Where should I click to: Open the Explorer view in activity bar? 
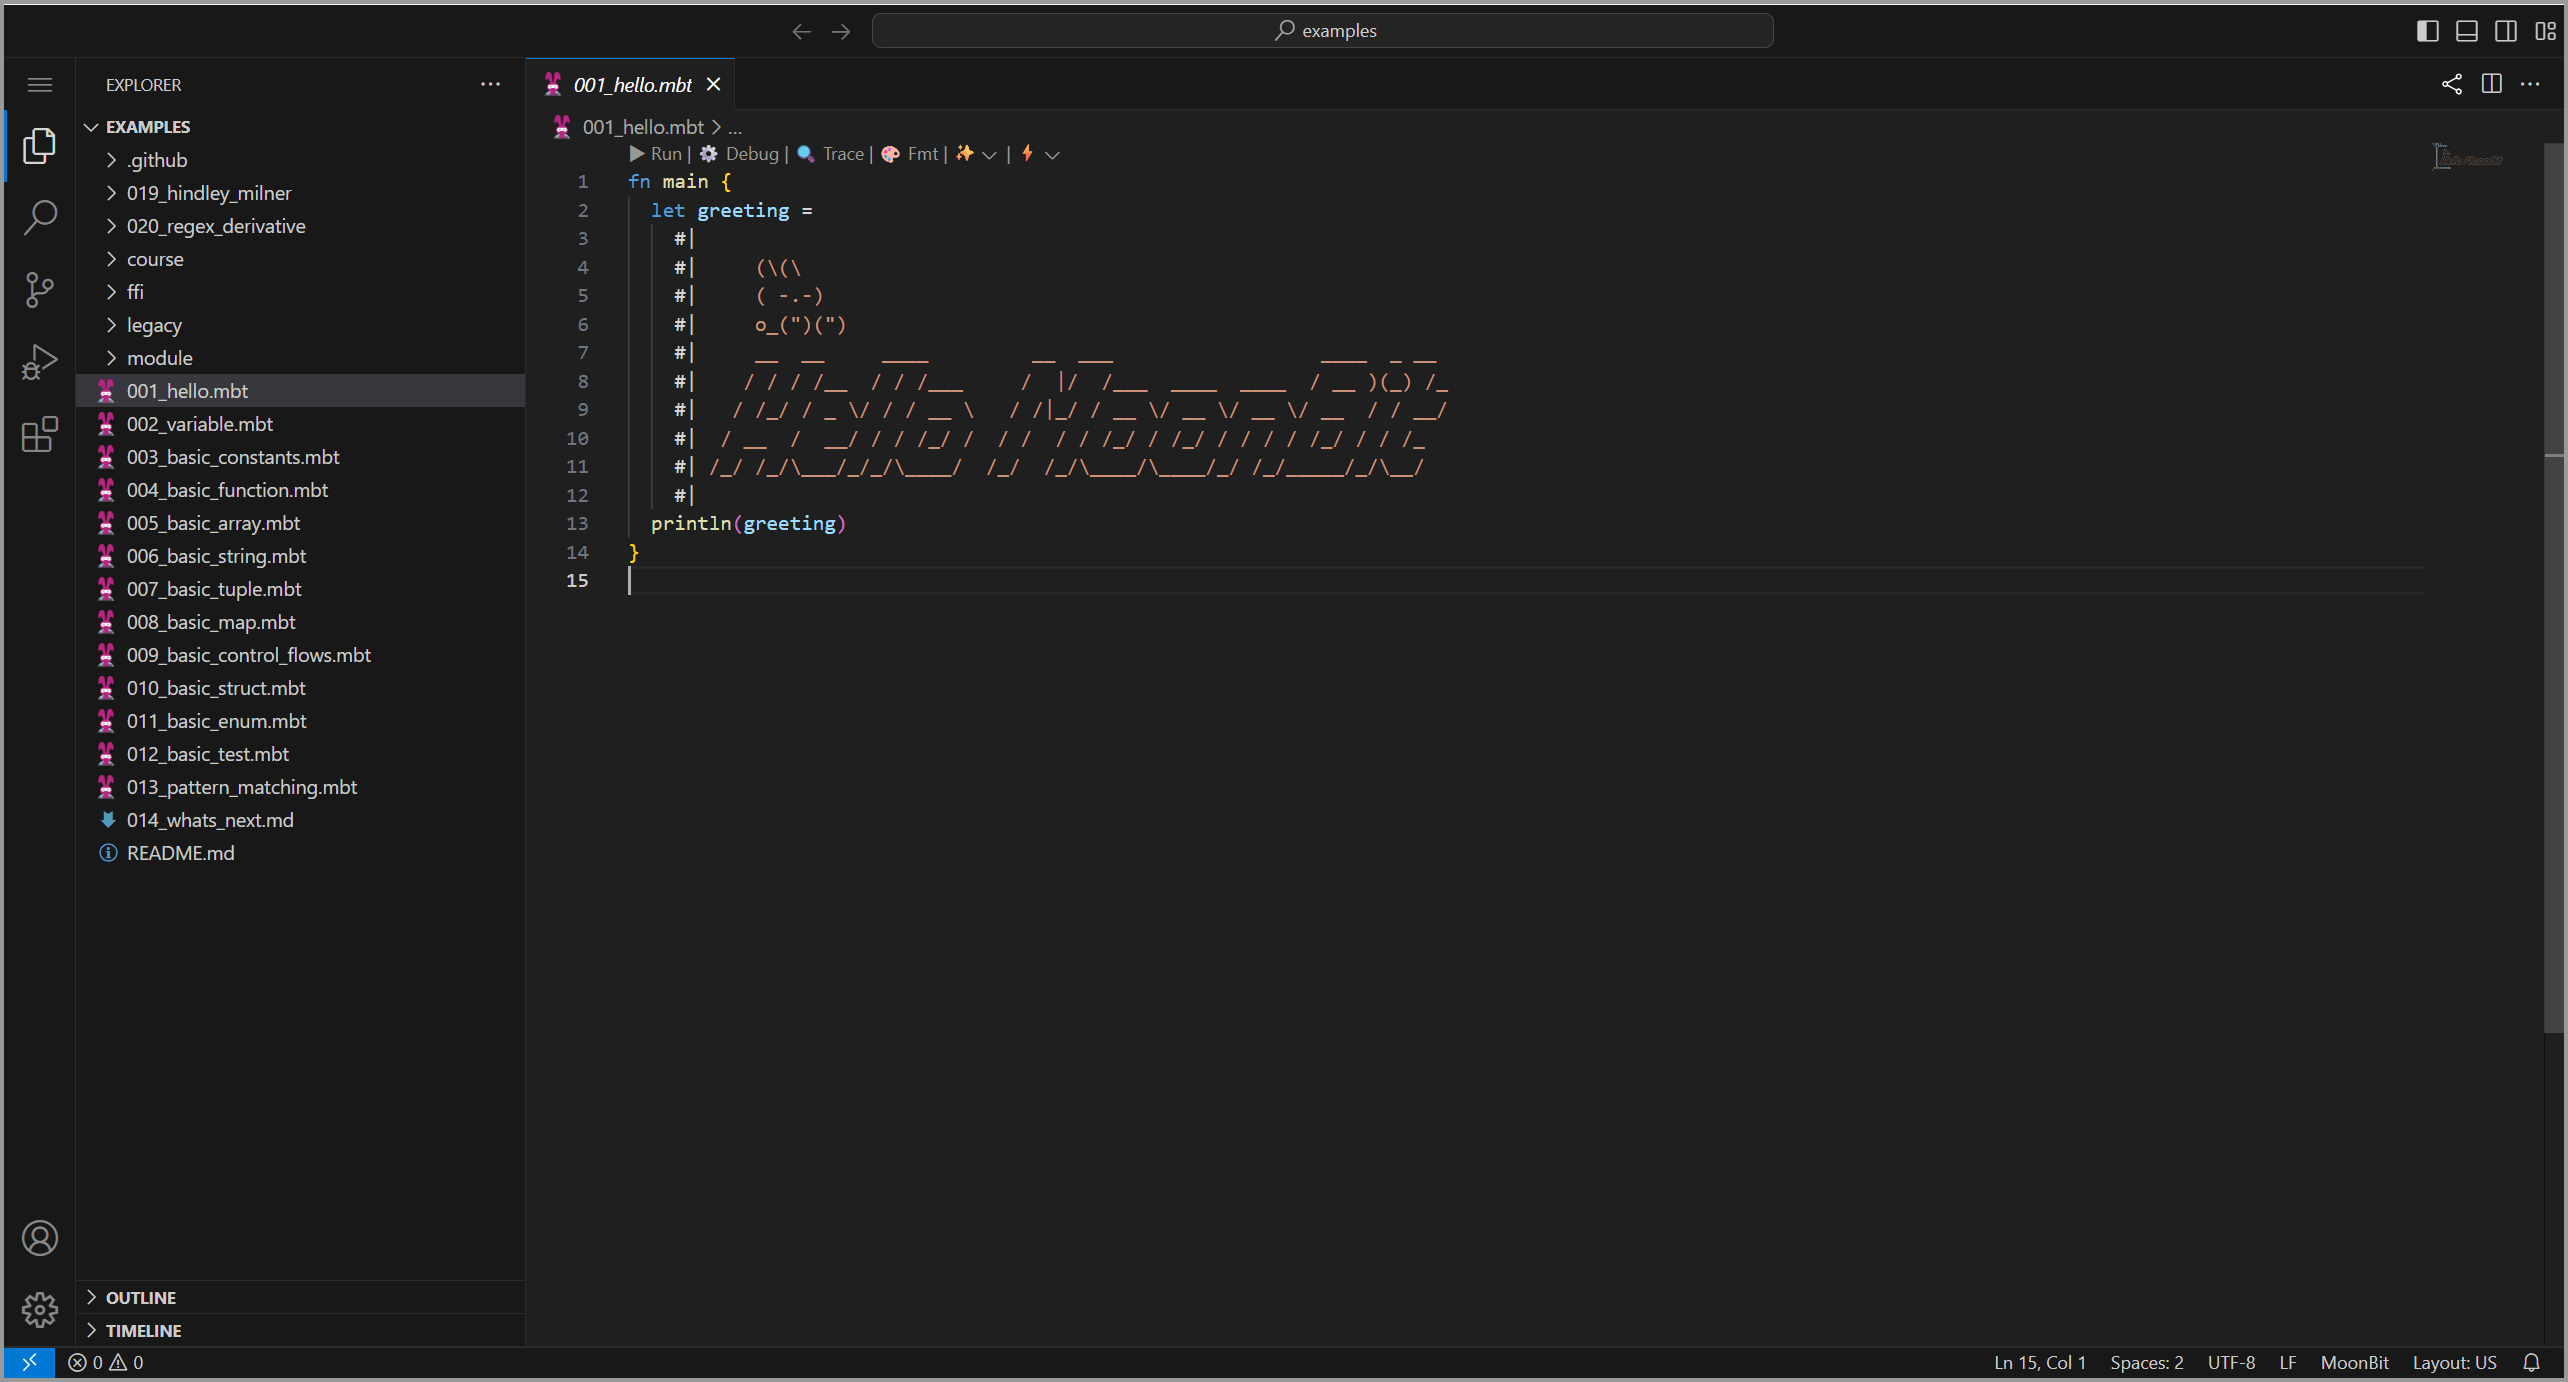tap(39, 146)
